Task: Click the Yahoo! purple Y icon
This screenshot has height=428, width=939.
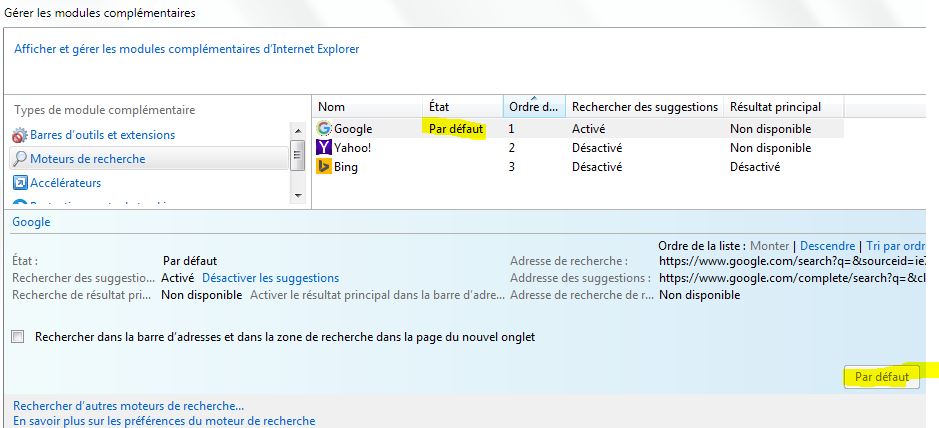Action: pyautogui.click(x=324, y=147)
